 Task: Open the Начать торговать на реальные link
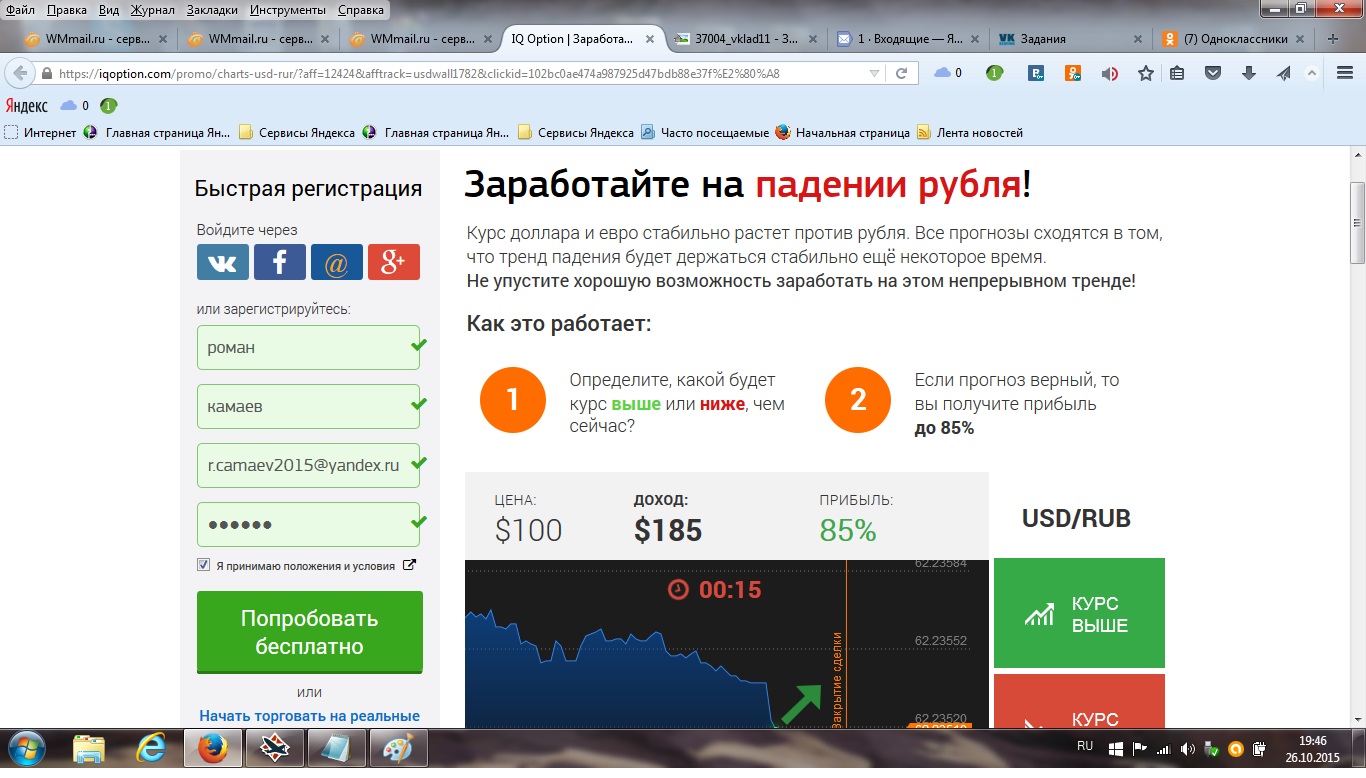click(310, 716)
